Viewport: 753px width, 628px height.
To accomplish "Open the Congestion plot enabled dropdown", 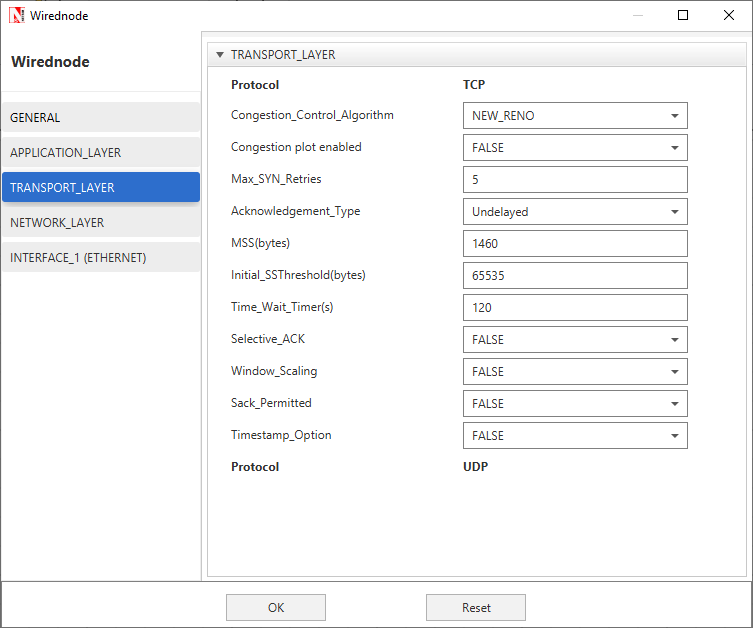I will 575,148.
